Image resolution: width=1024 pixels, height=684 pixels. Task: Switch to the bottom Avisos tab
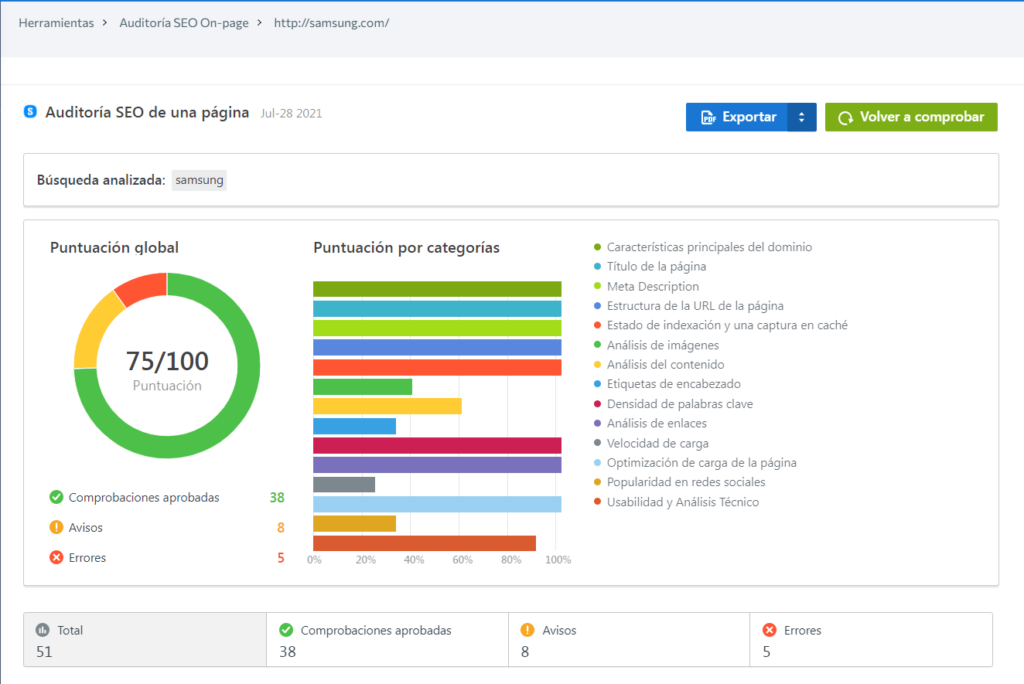pos(629,640)
